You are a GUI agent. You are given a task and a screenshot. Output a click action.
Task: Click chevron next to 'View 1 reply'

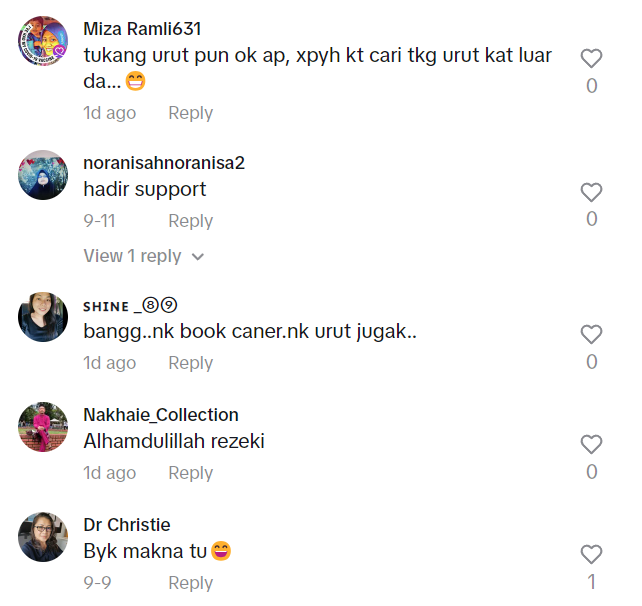point(198,257)
